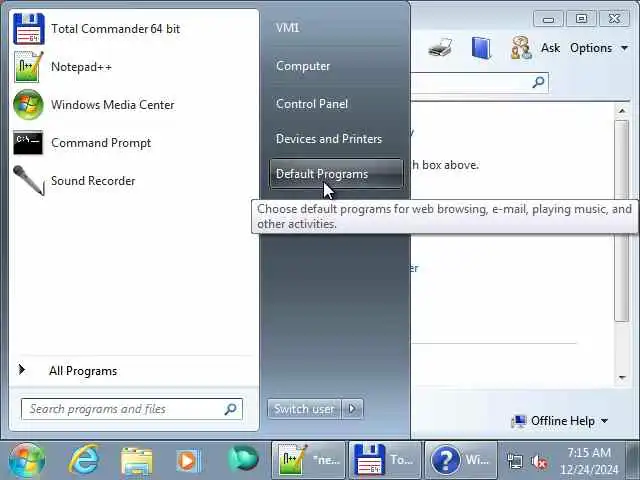This screenshot has height=480, width=640.
Task: Switch to Total Commander taskbar button
Action: pyautogui.click(x=385, y=460)
